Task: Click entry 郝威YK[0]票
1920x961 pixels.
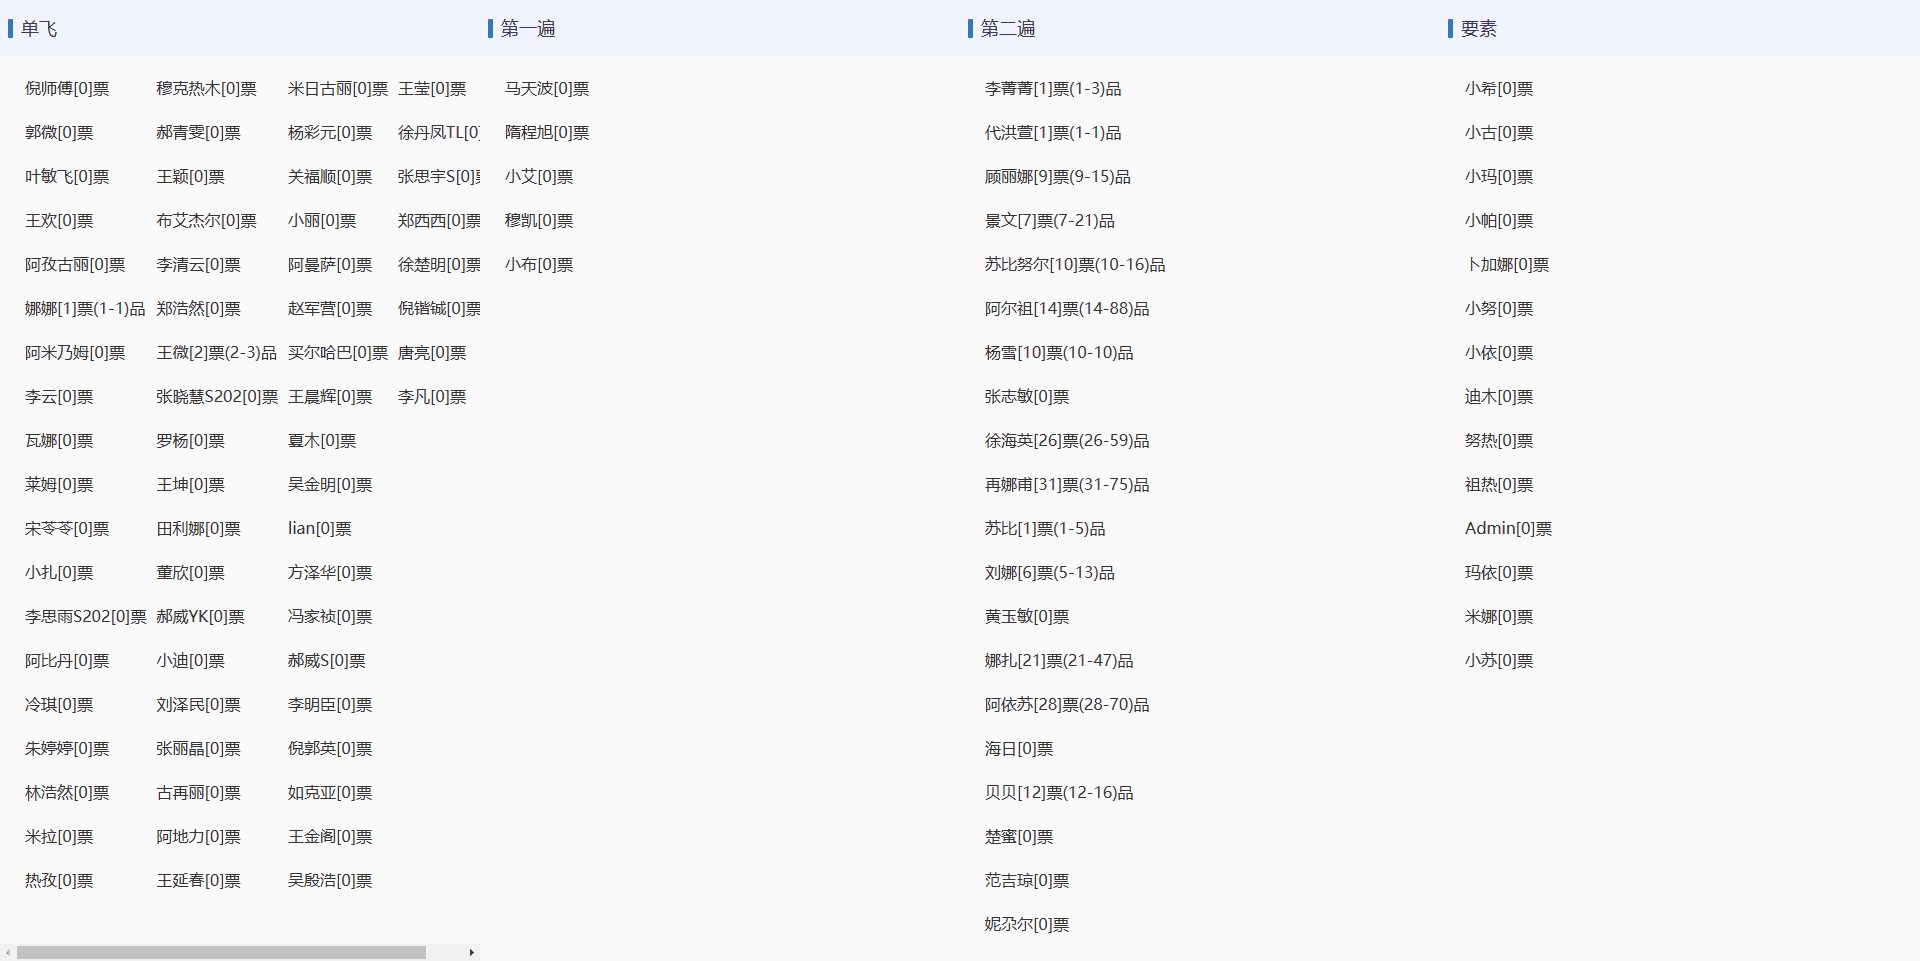Action: point(200,617)
